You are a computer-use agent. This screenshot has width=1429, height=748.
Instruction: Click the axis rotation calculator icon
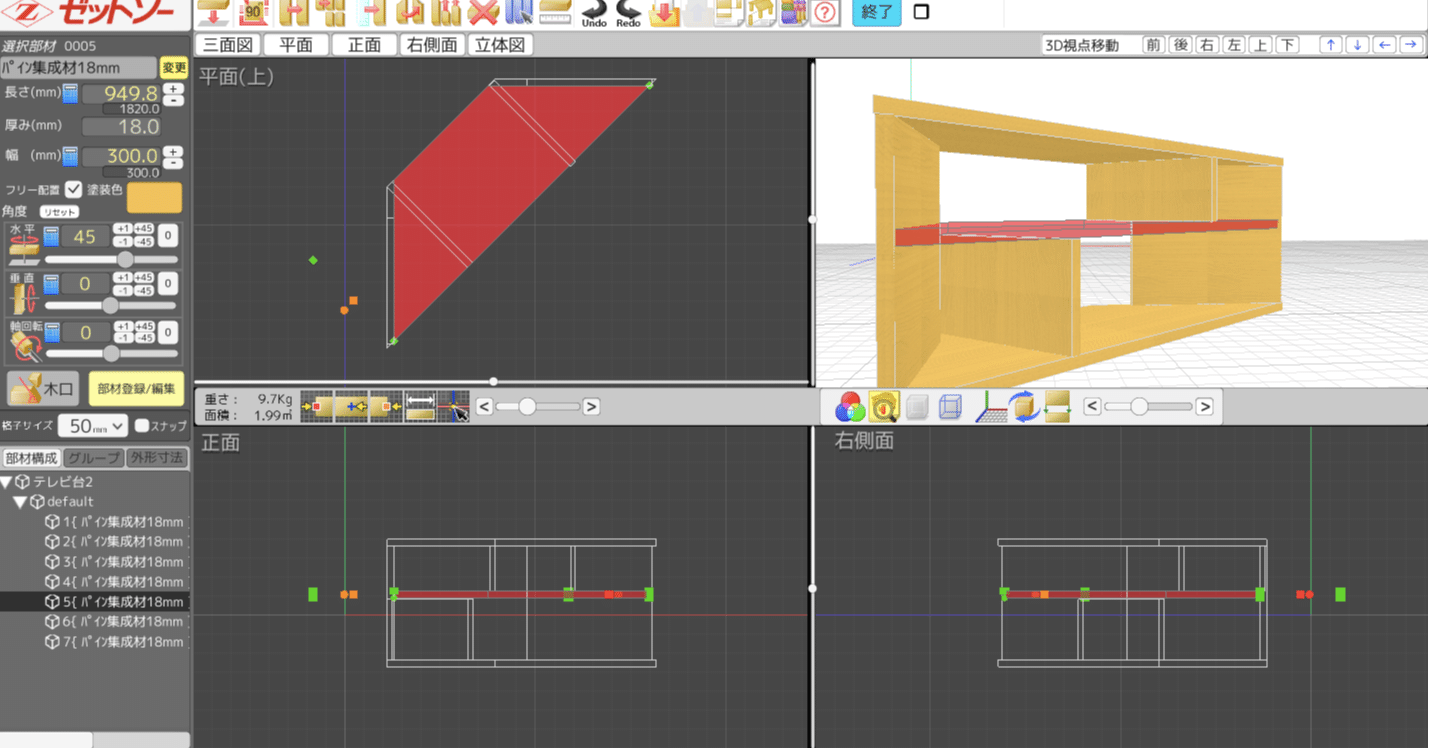point(51,332)
